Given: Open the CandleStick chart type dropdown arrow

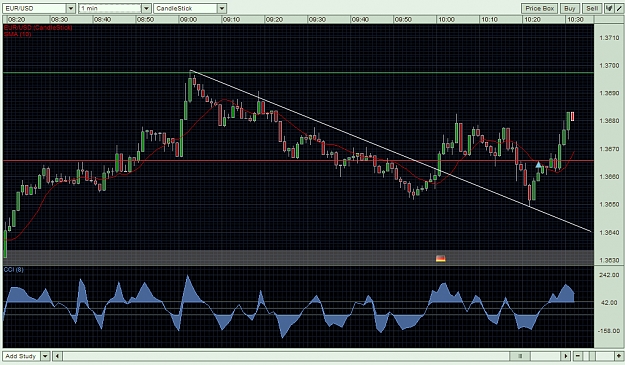Looking at the screenshot, I should pyautogui.click(x=222, y=8).
